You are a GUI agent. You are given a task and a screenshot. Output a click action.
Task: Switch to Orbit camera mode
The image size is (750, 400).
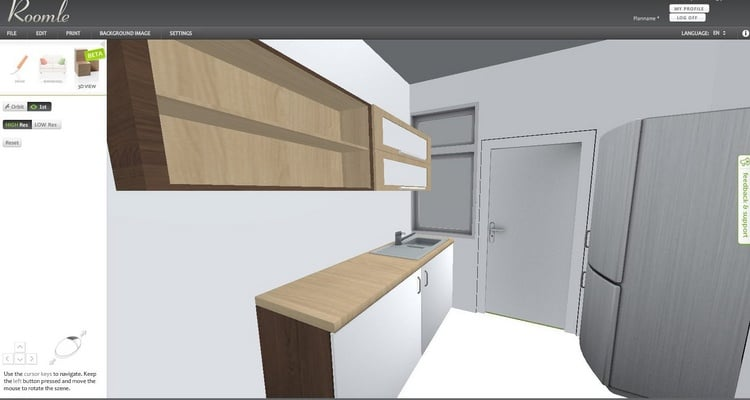coord(15,107)
